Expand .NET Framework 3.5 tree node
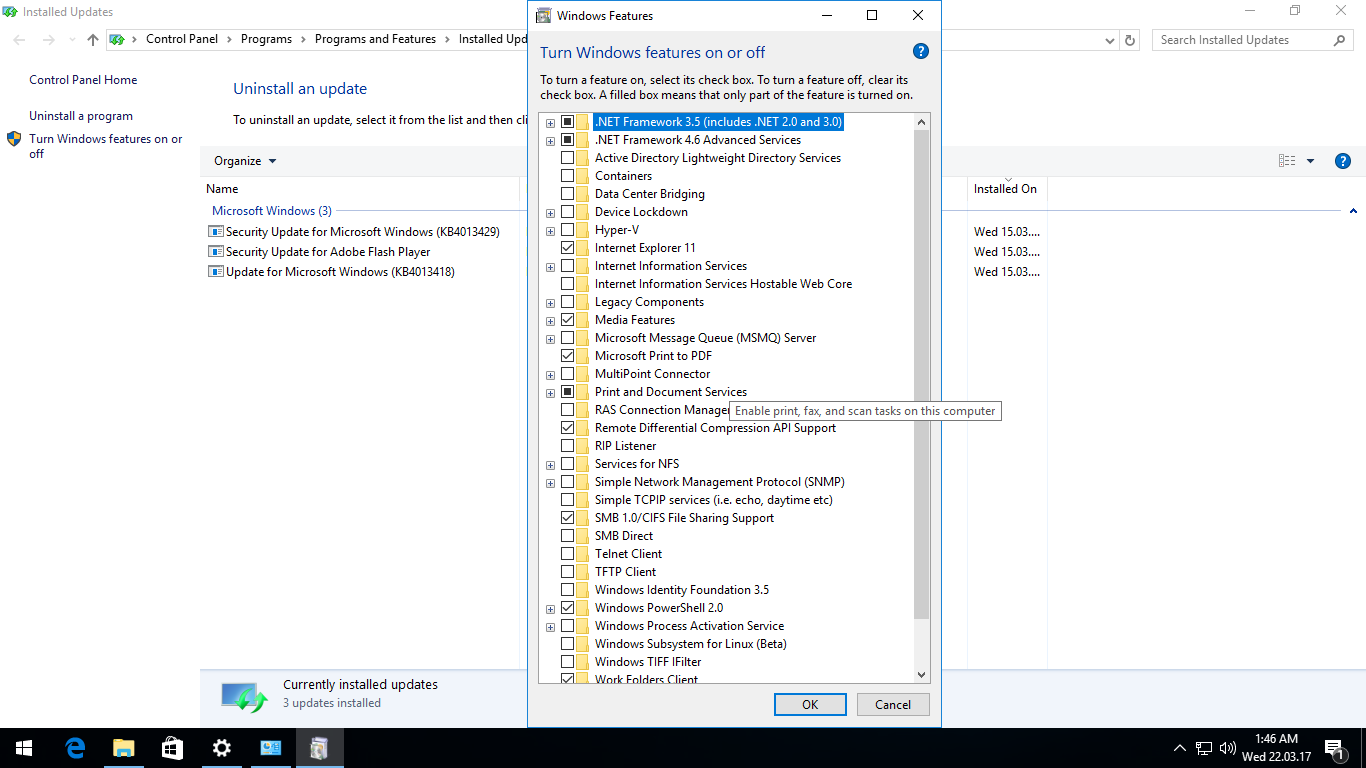Image resolution: width=1366 pixels, height=768 pixels. tap(550, 123)
